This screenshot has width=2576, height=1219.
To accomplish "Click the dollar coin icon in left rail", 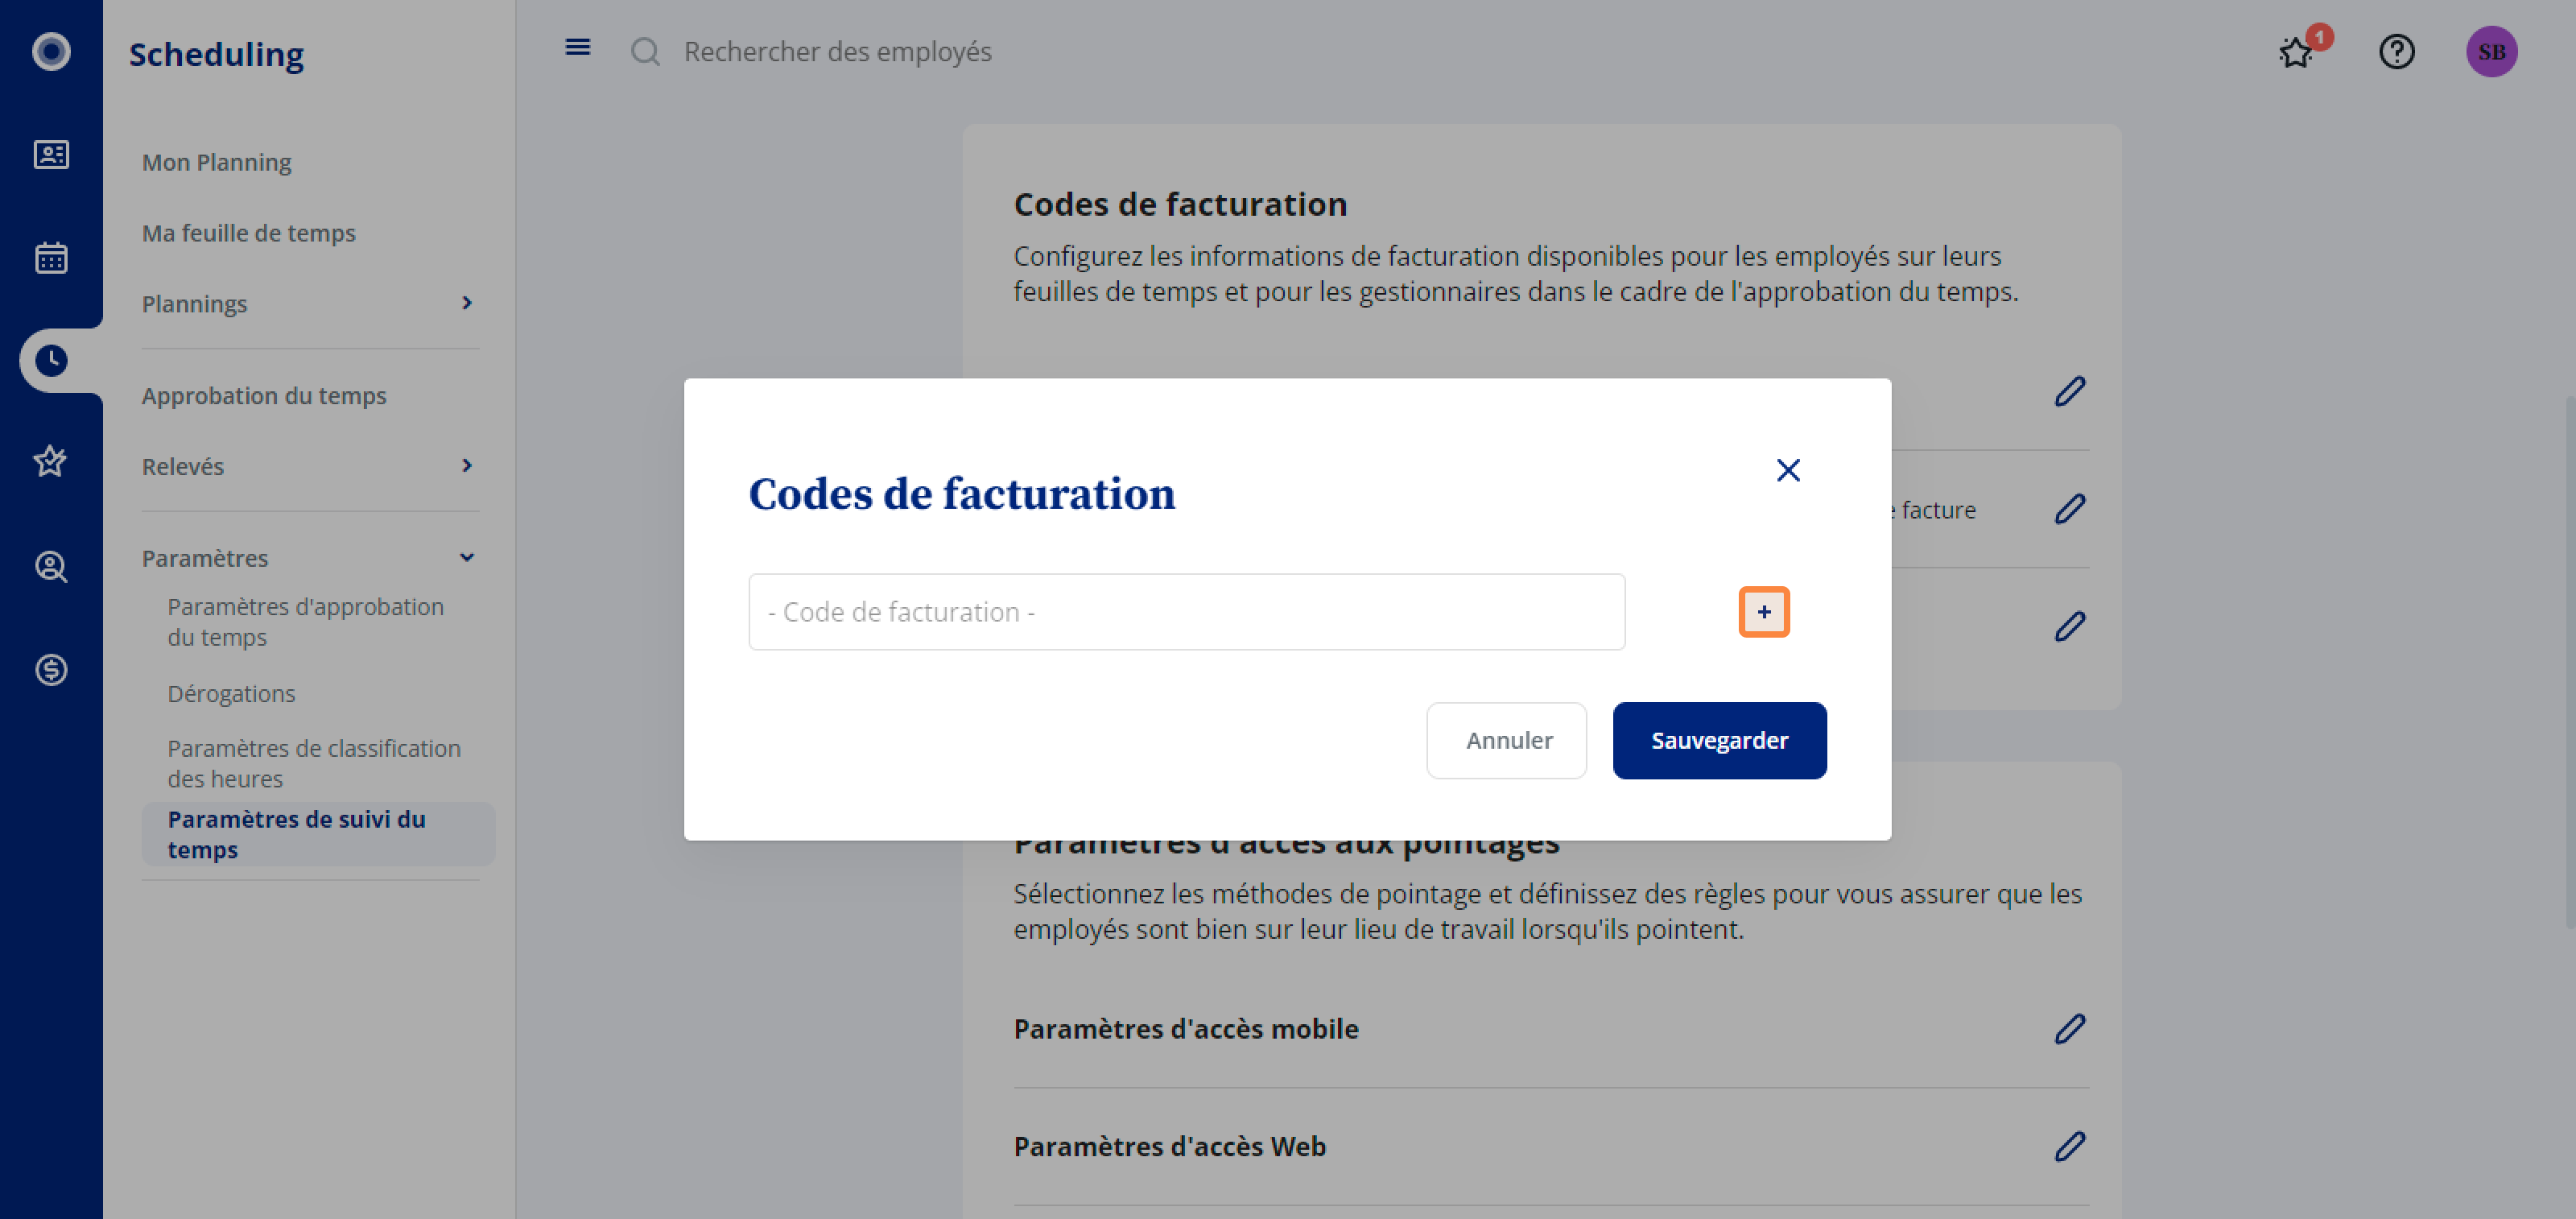I will pos(51,670).
